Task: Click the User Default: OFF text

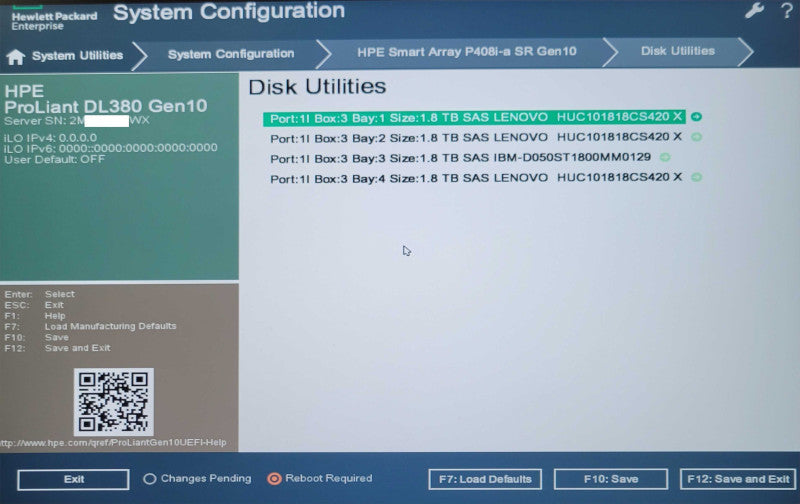Action: pos(55,159)
